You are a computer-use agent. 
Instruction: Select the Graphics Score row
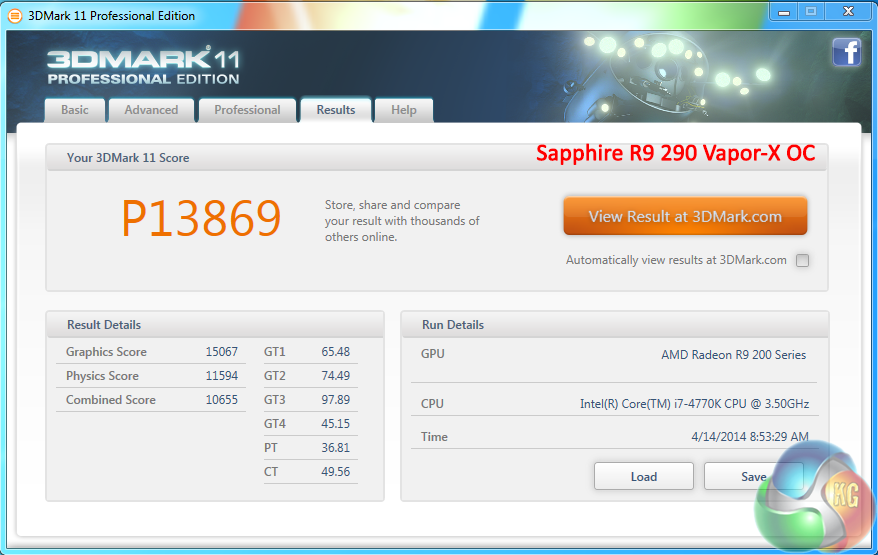click(x=151, y=352)
